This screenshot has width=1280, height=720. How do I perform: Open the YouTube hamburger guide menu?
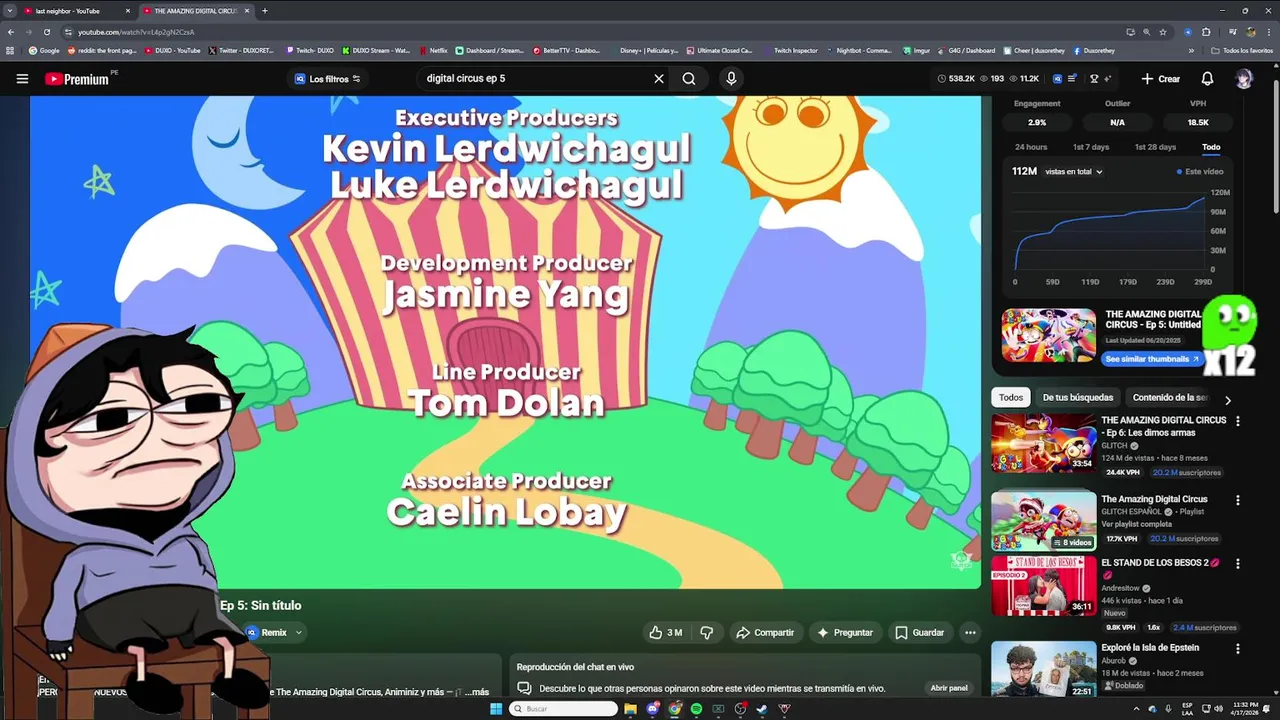coord(22,78)
